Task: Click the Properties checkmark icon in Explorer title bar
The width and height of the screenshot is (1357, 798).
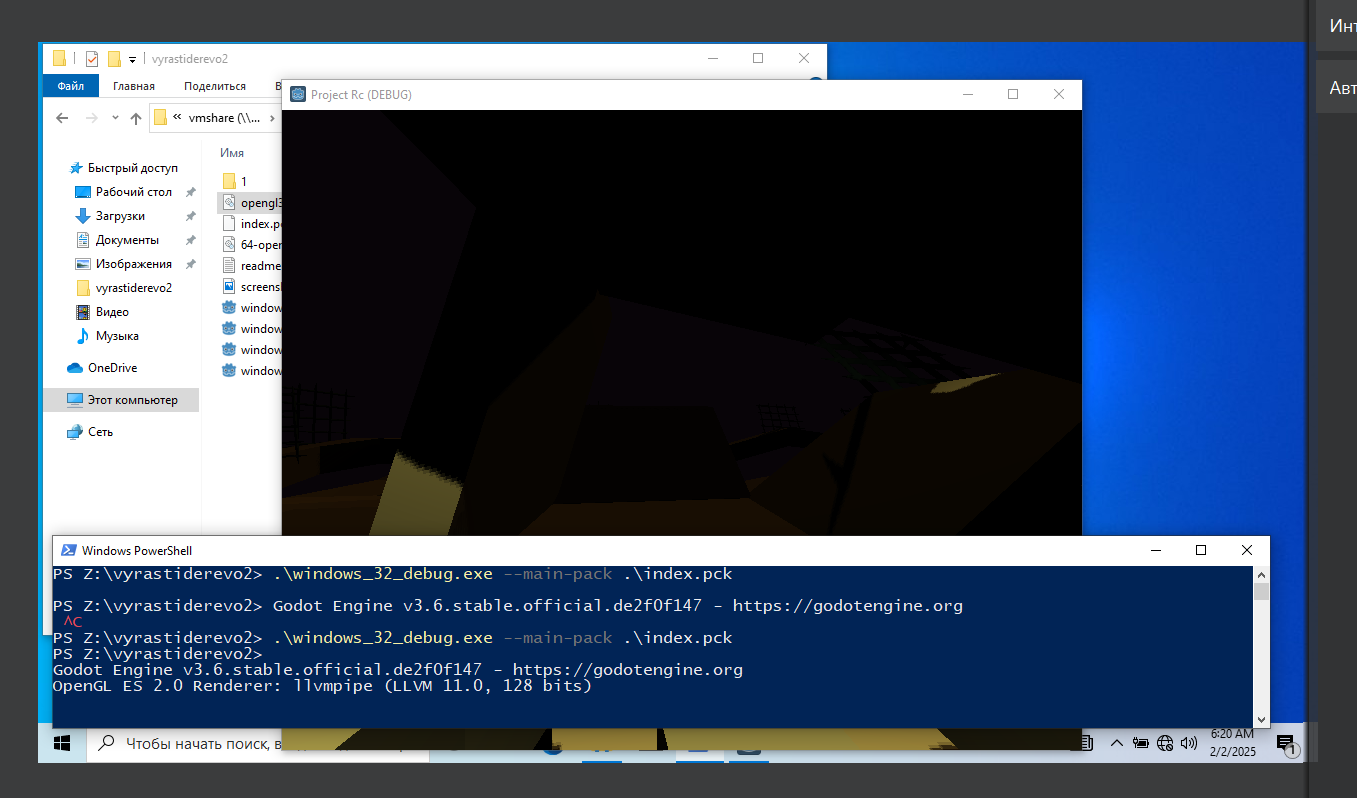Action: click(92, 58)
